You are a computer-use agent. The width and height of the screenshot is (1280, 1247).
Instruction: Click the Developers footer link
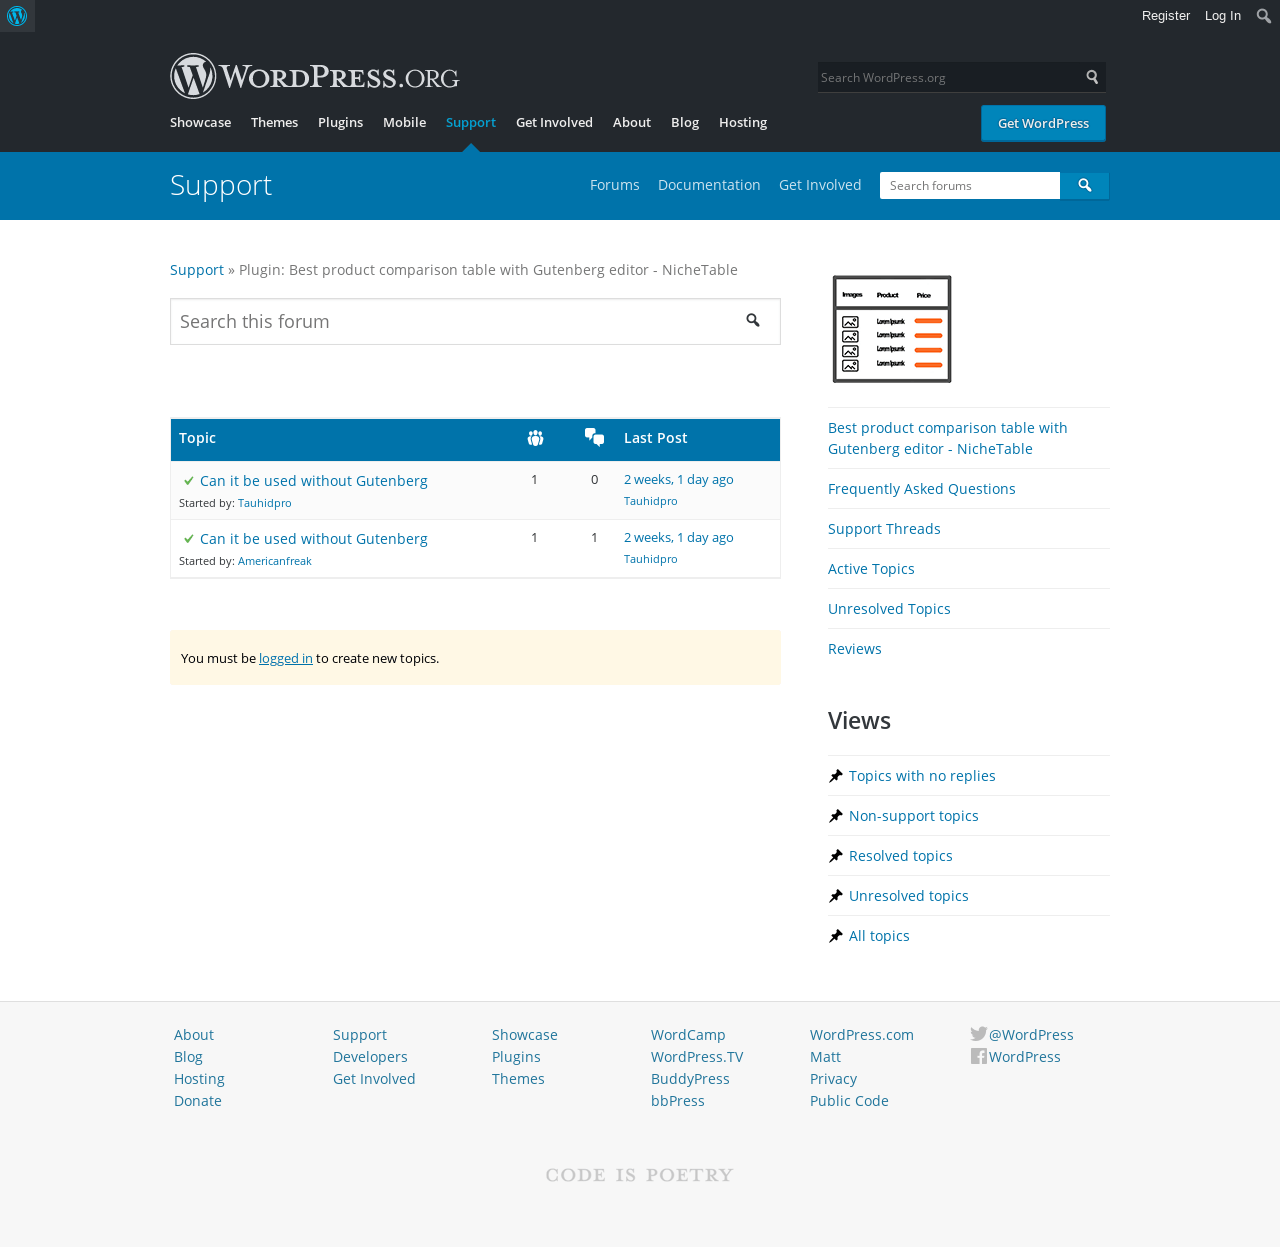pos(370,1057)
